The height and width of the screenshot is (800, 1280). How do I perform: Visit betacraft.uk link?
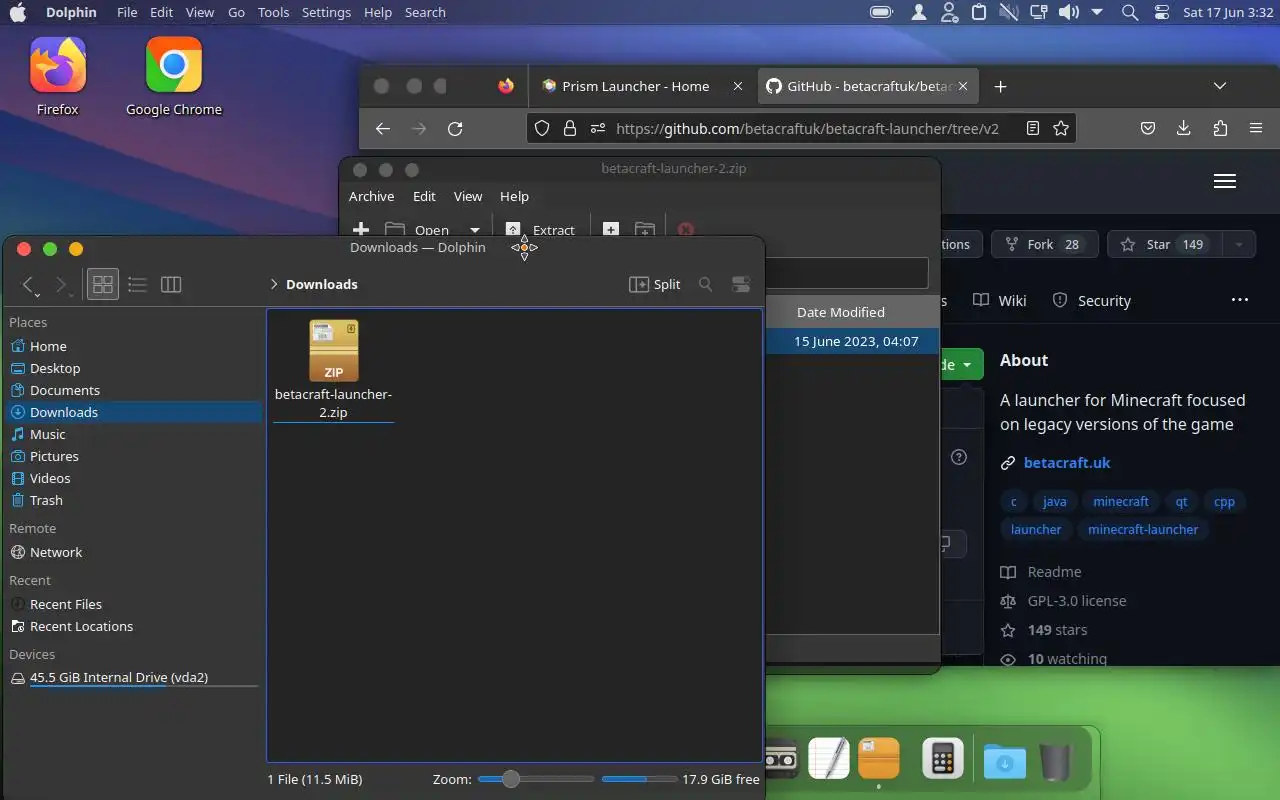(1067, 462)
